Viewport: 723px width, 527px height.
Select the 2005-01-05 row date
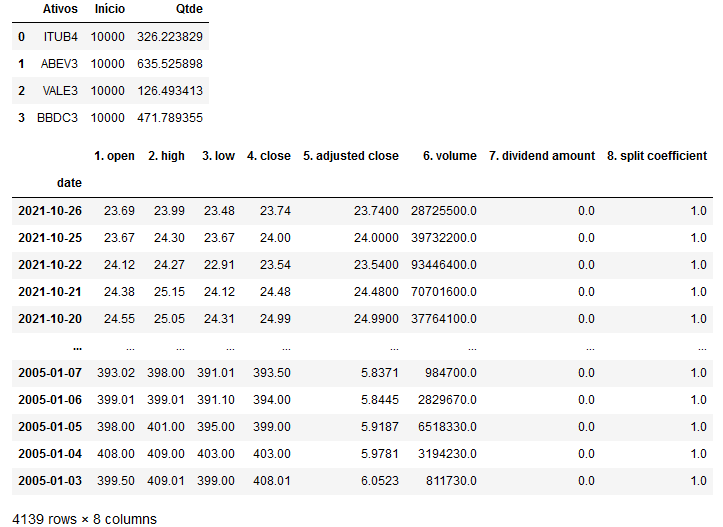tap(50, 426)
